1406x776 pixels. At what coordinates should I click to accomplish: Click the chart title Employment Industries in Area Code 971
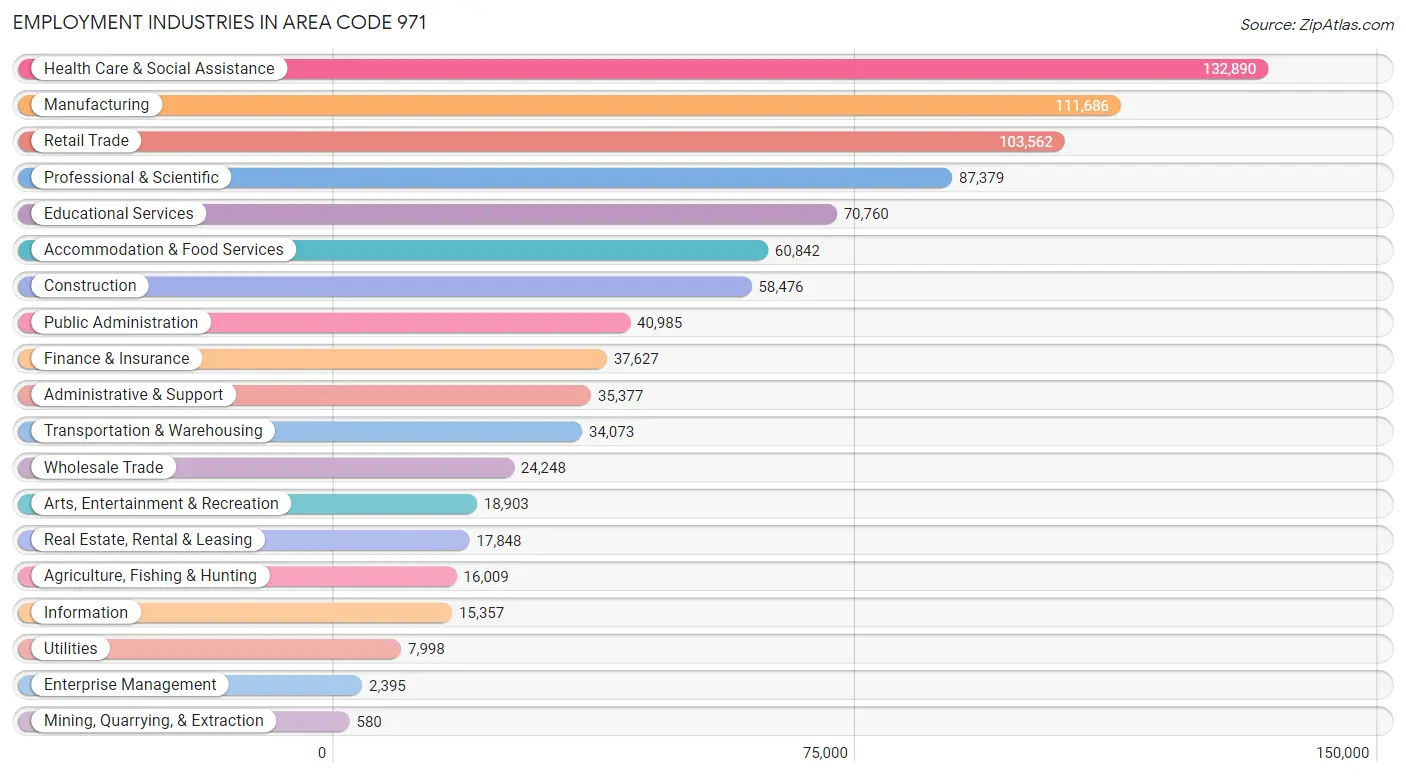(x=219, y=22)
